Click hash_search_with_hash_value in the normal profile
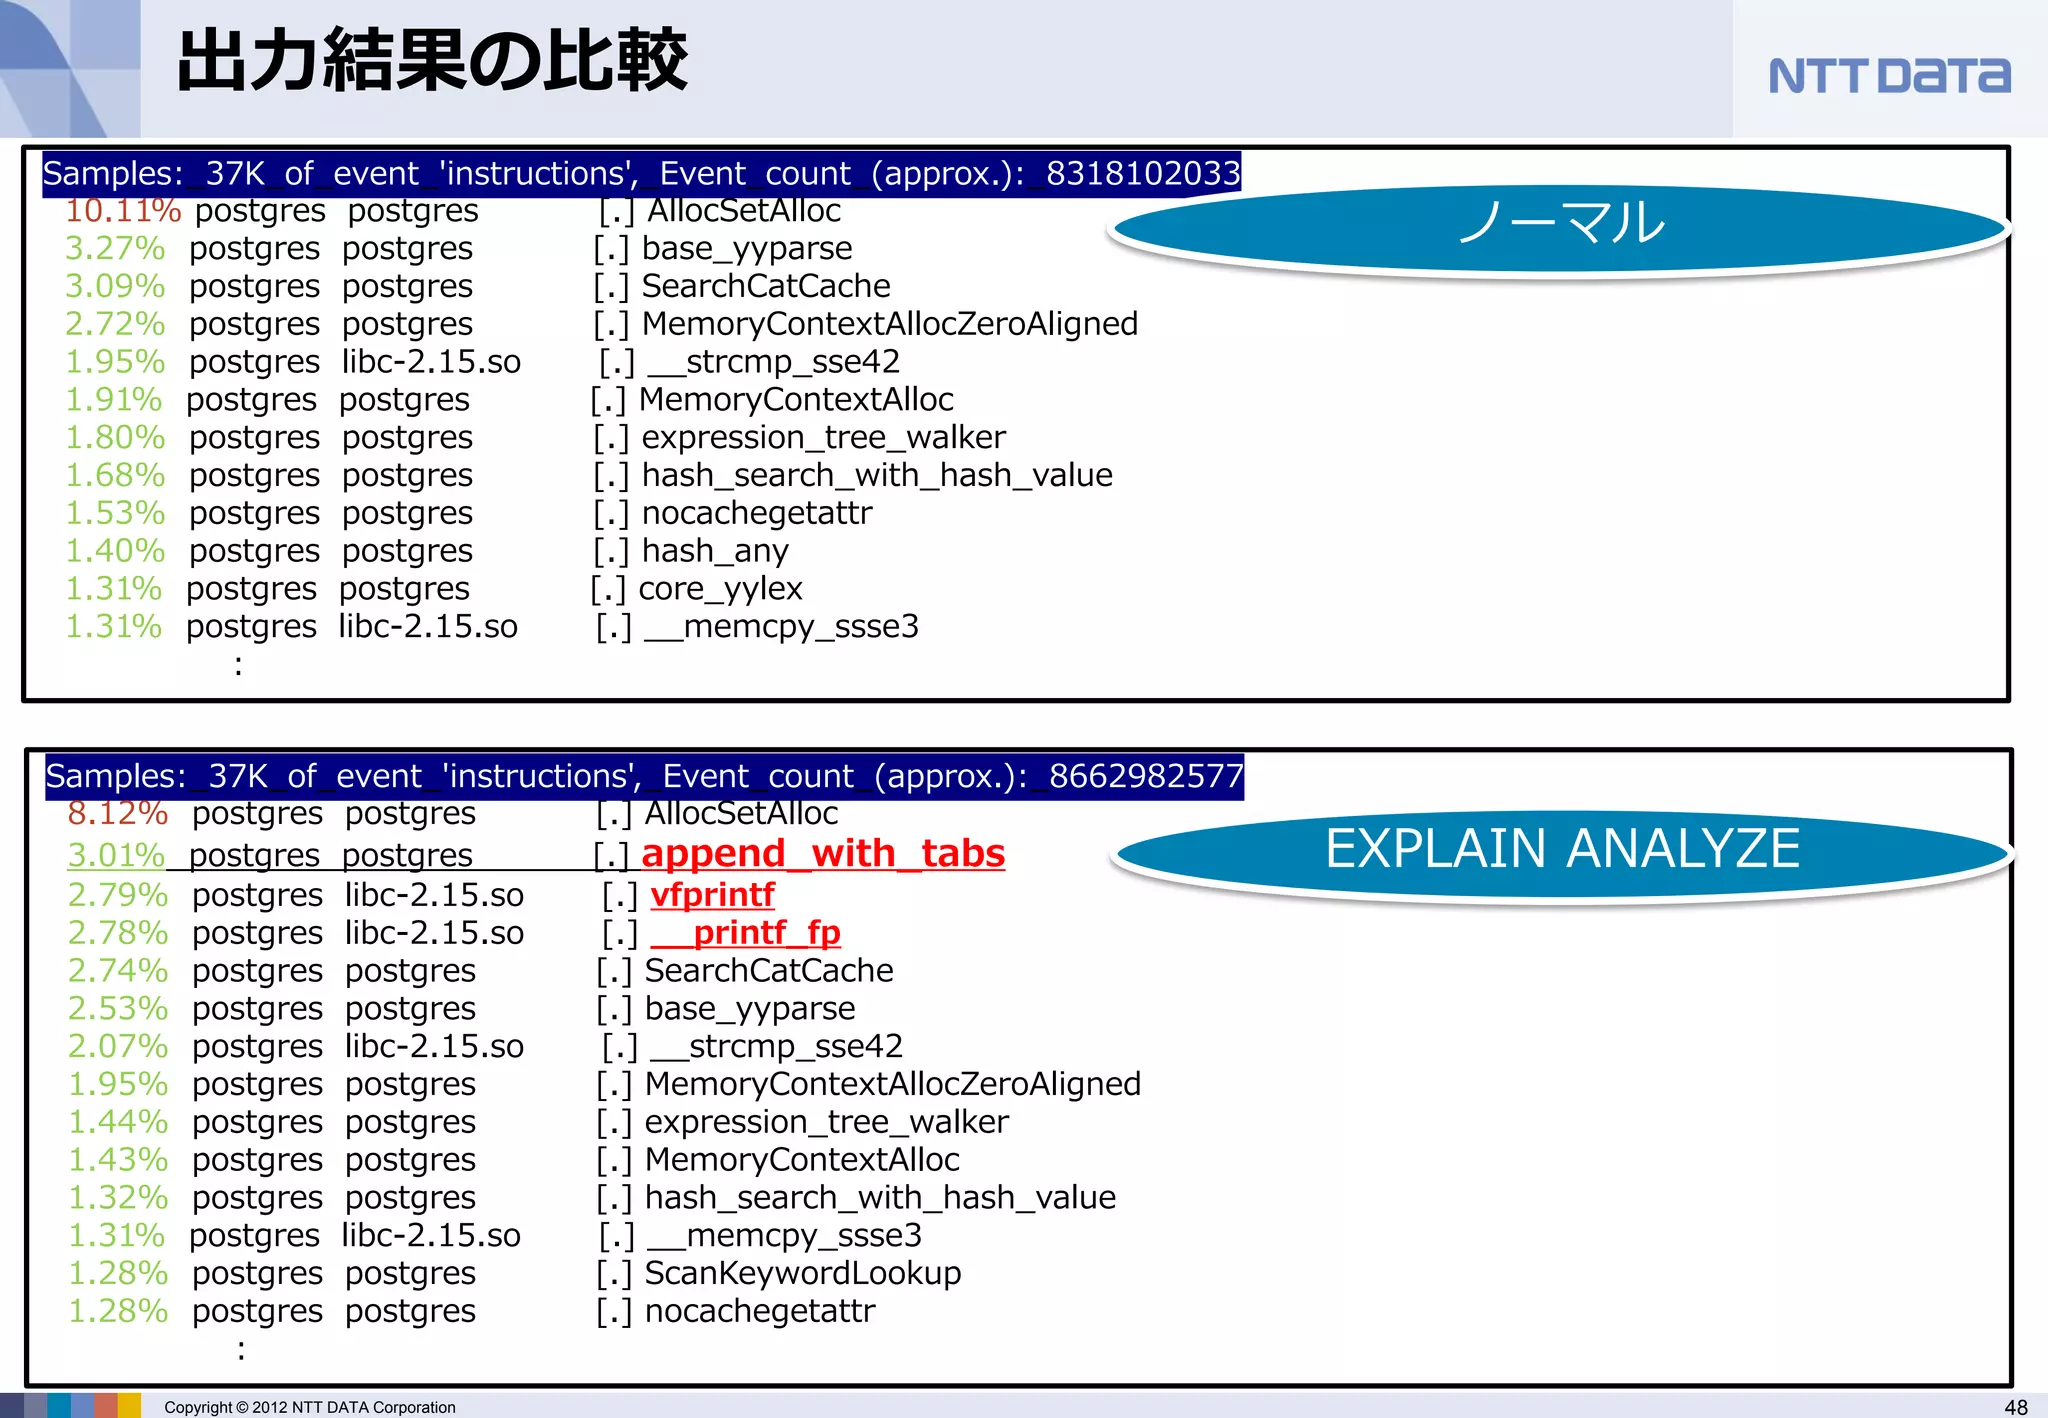This screenshot has width=2048, height=1418. coord(877,475)
